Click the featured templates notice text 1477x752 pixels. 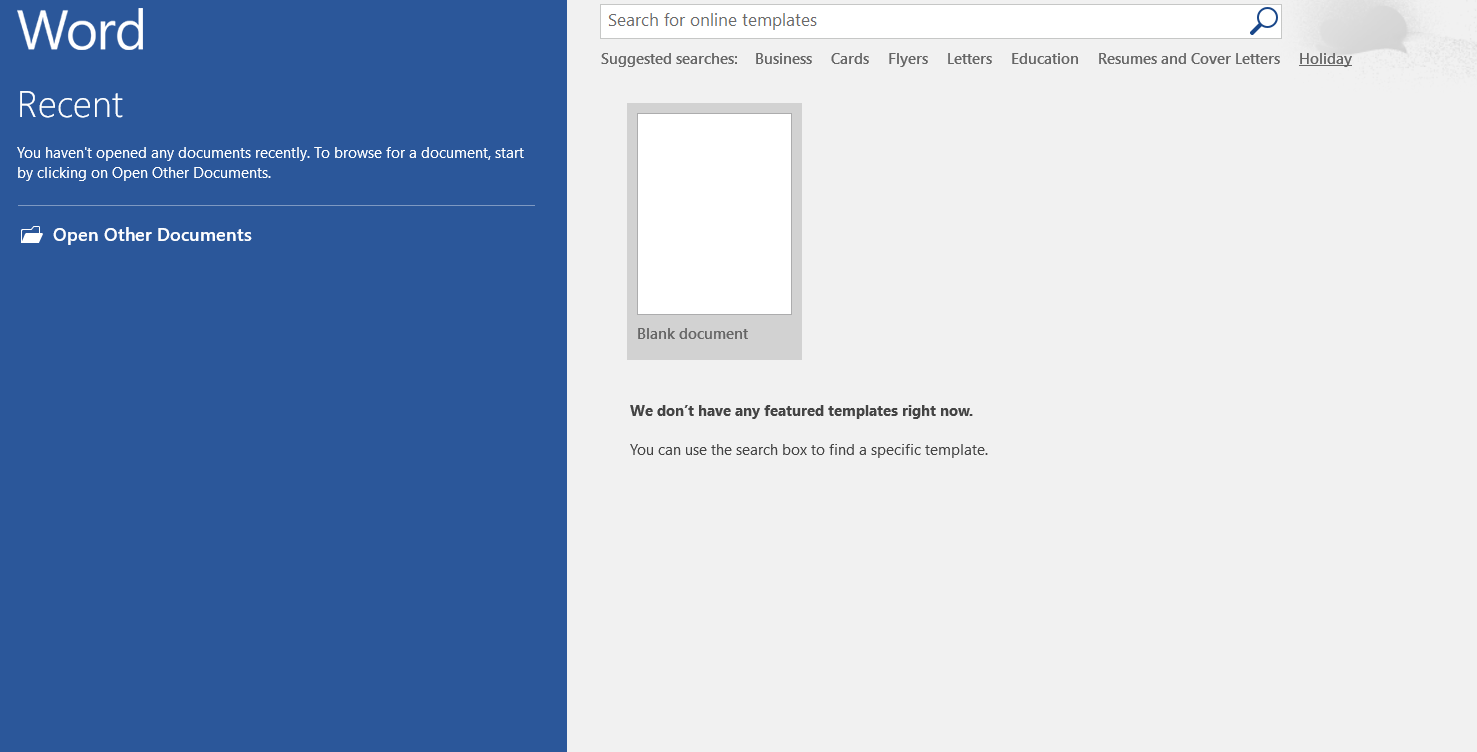tap(801, 410)
